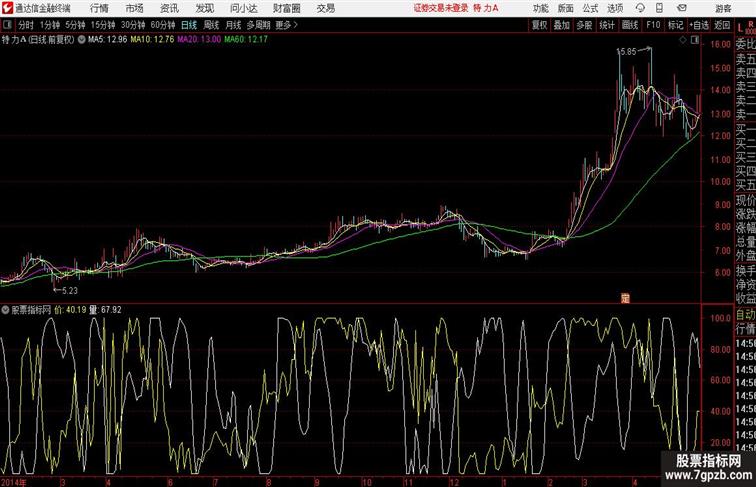
Task: Click the L R icon at top right
Action: [x=746, y=27]
